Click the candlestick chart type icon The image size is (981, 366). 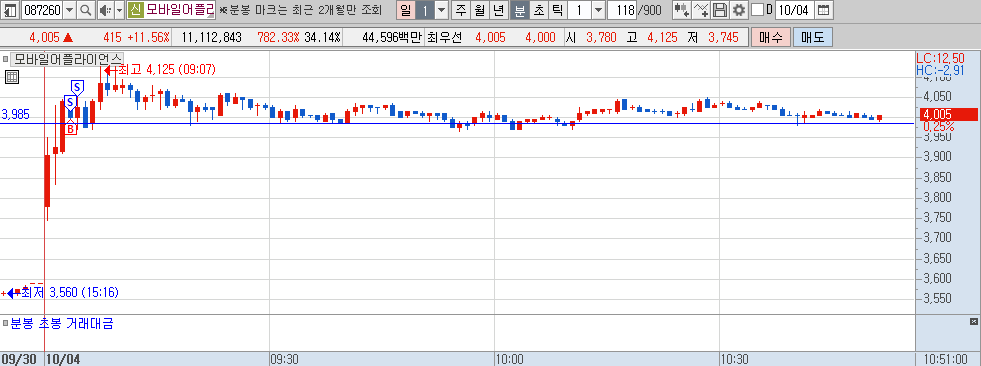tap(681, 9)
